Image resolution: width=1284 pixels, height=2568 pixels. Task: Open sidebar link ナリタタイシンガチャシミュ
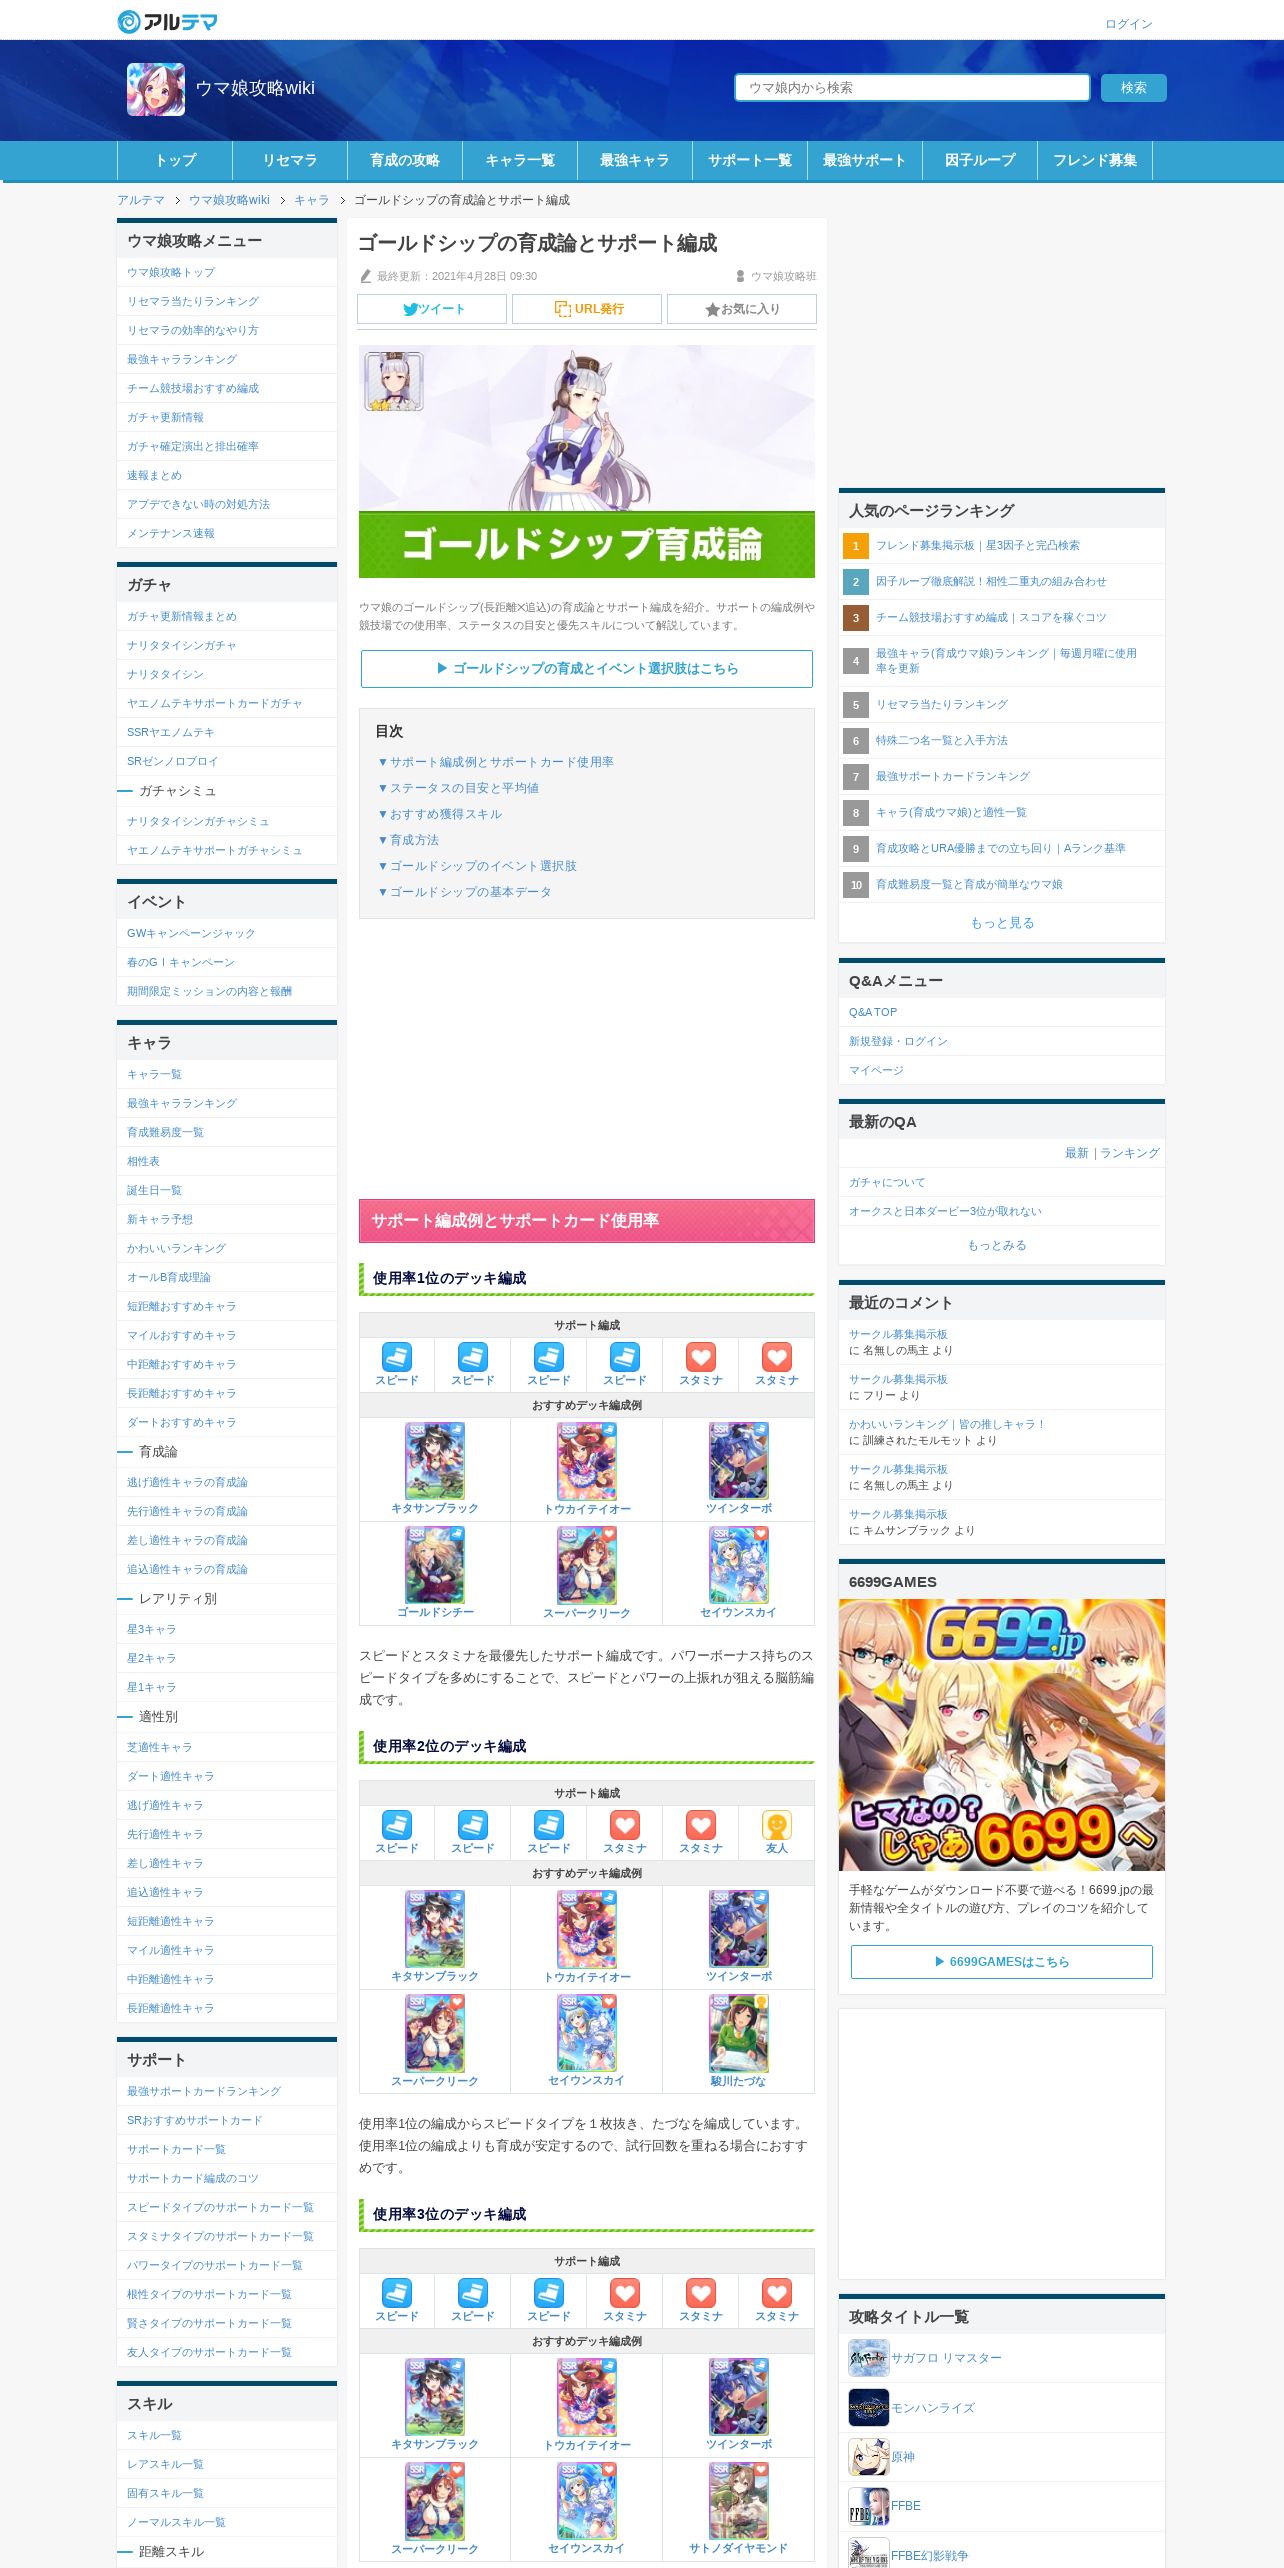point(198,821)
